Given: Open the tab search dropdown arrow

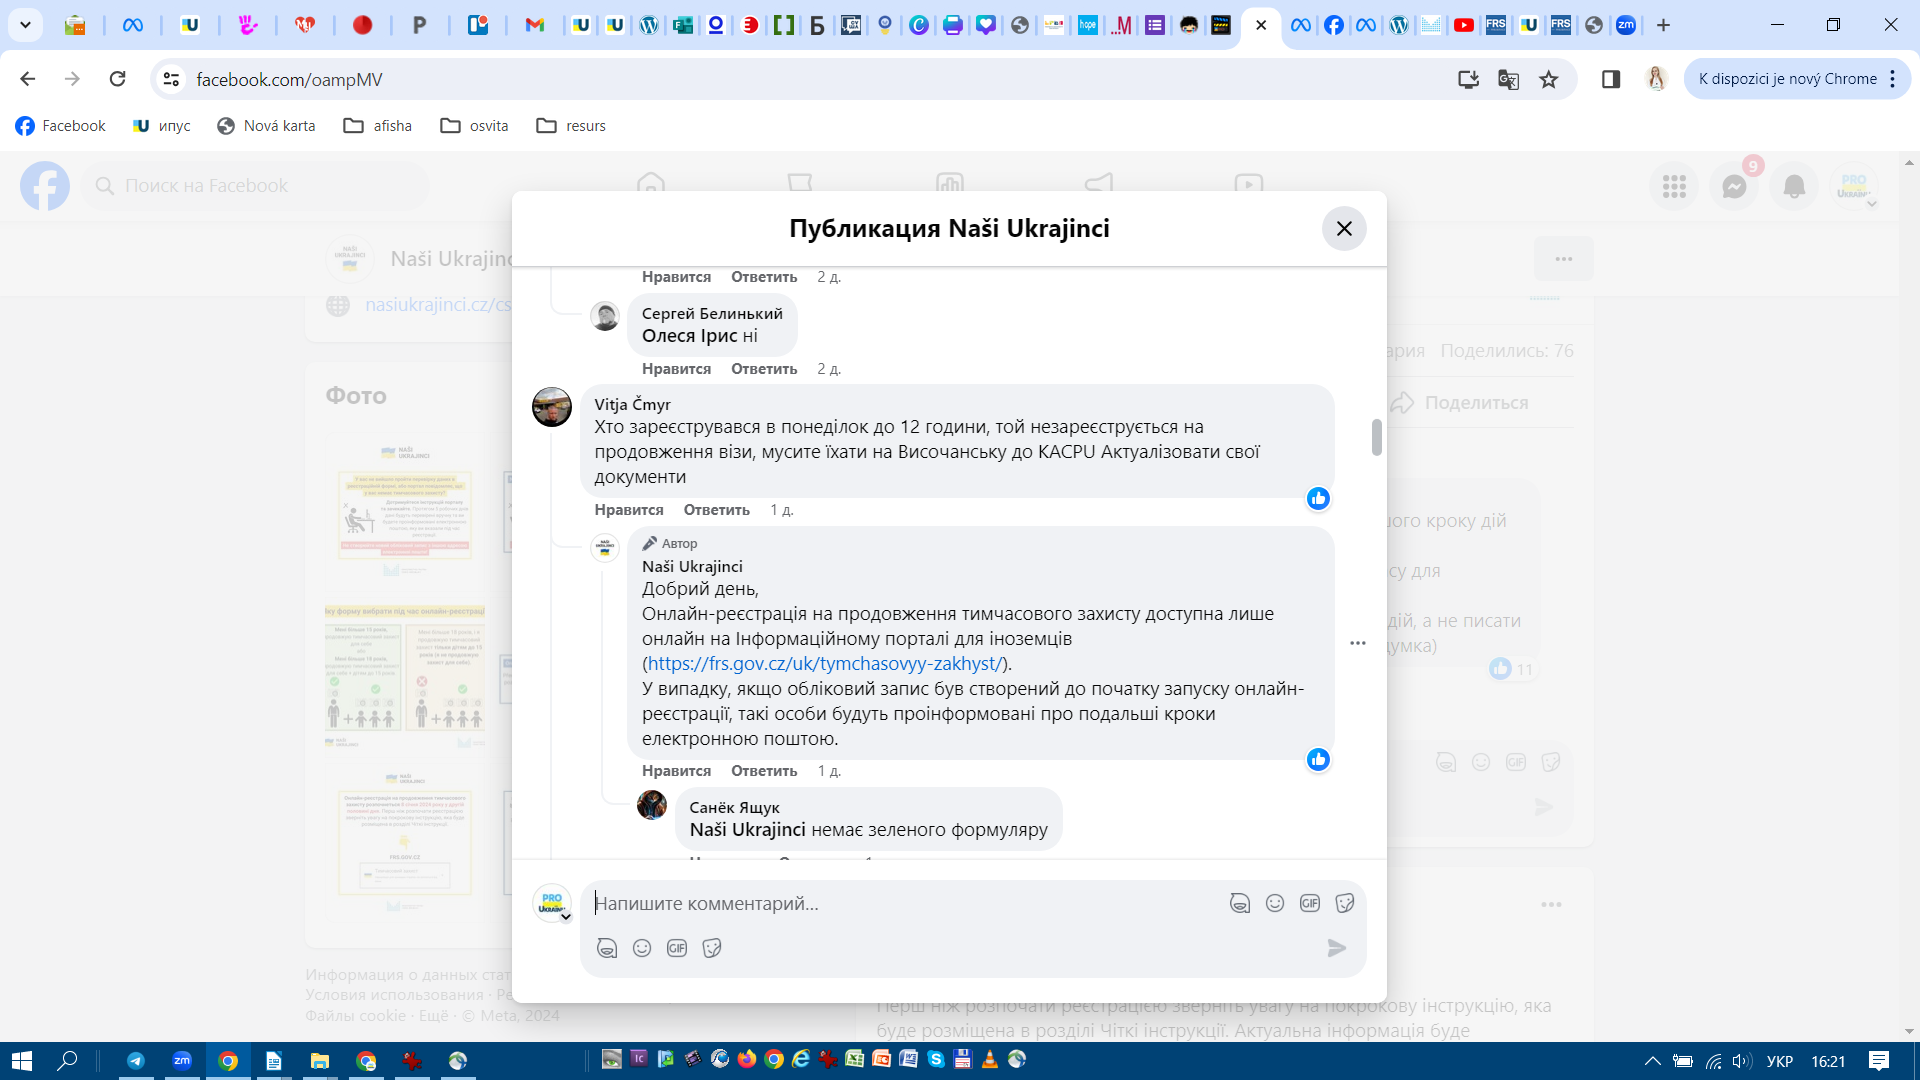Looking at the screenshot, I should coord(25,25).
